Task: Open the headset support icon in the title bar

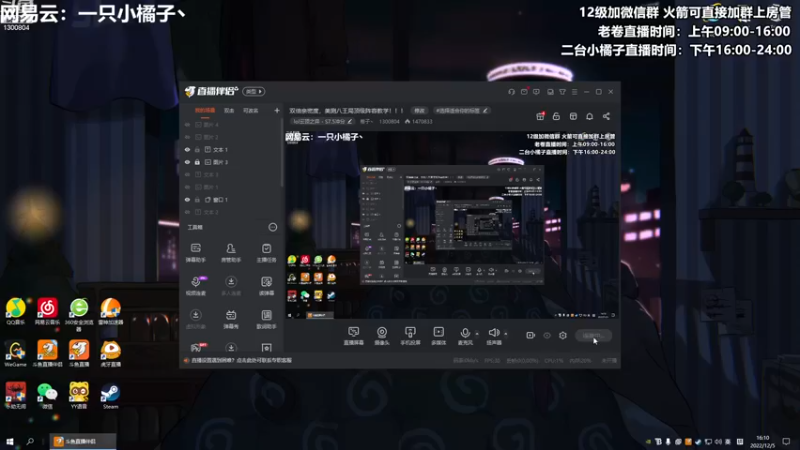Action: [511, 92]
